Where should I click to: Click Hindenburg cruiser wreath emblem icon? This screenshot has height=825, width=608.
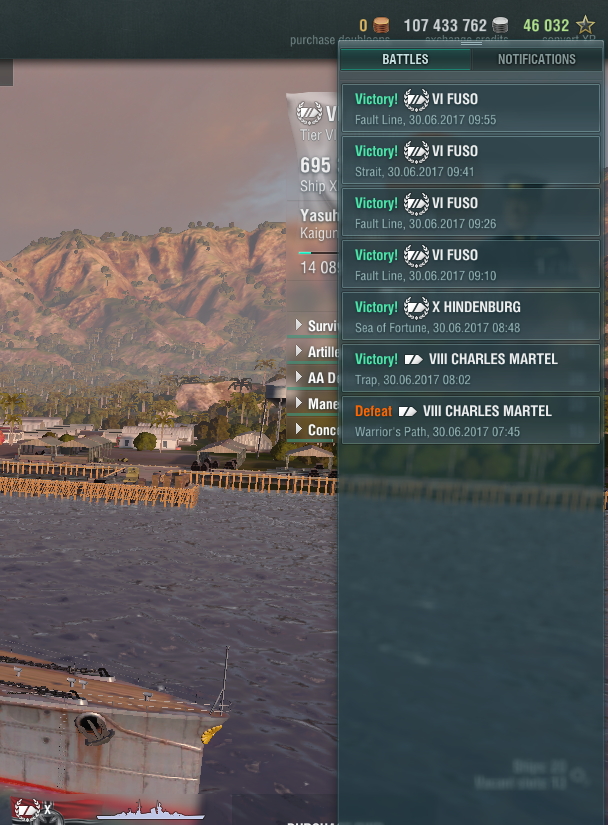416,307
